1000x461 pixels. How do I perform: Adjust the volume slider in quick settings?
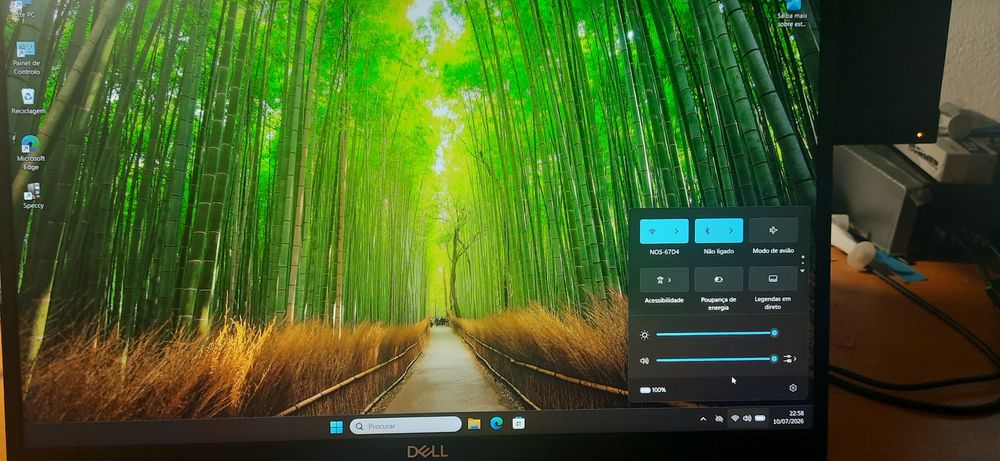[715, 360]
